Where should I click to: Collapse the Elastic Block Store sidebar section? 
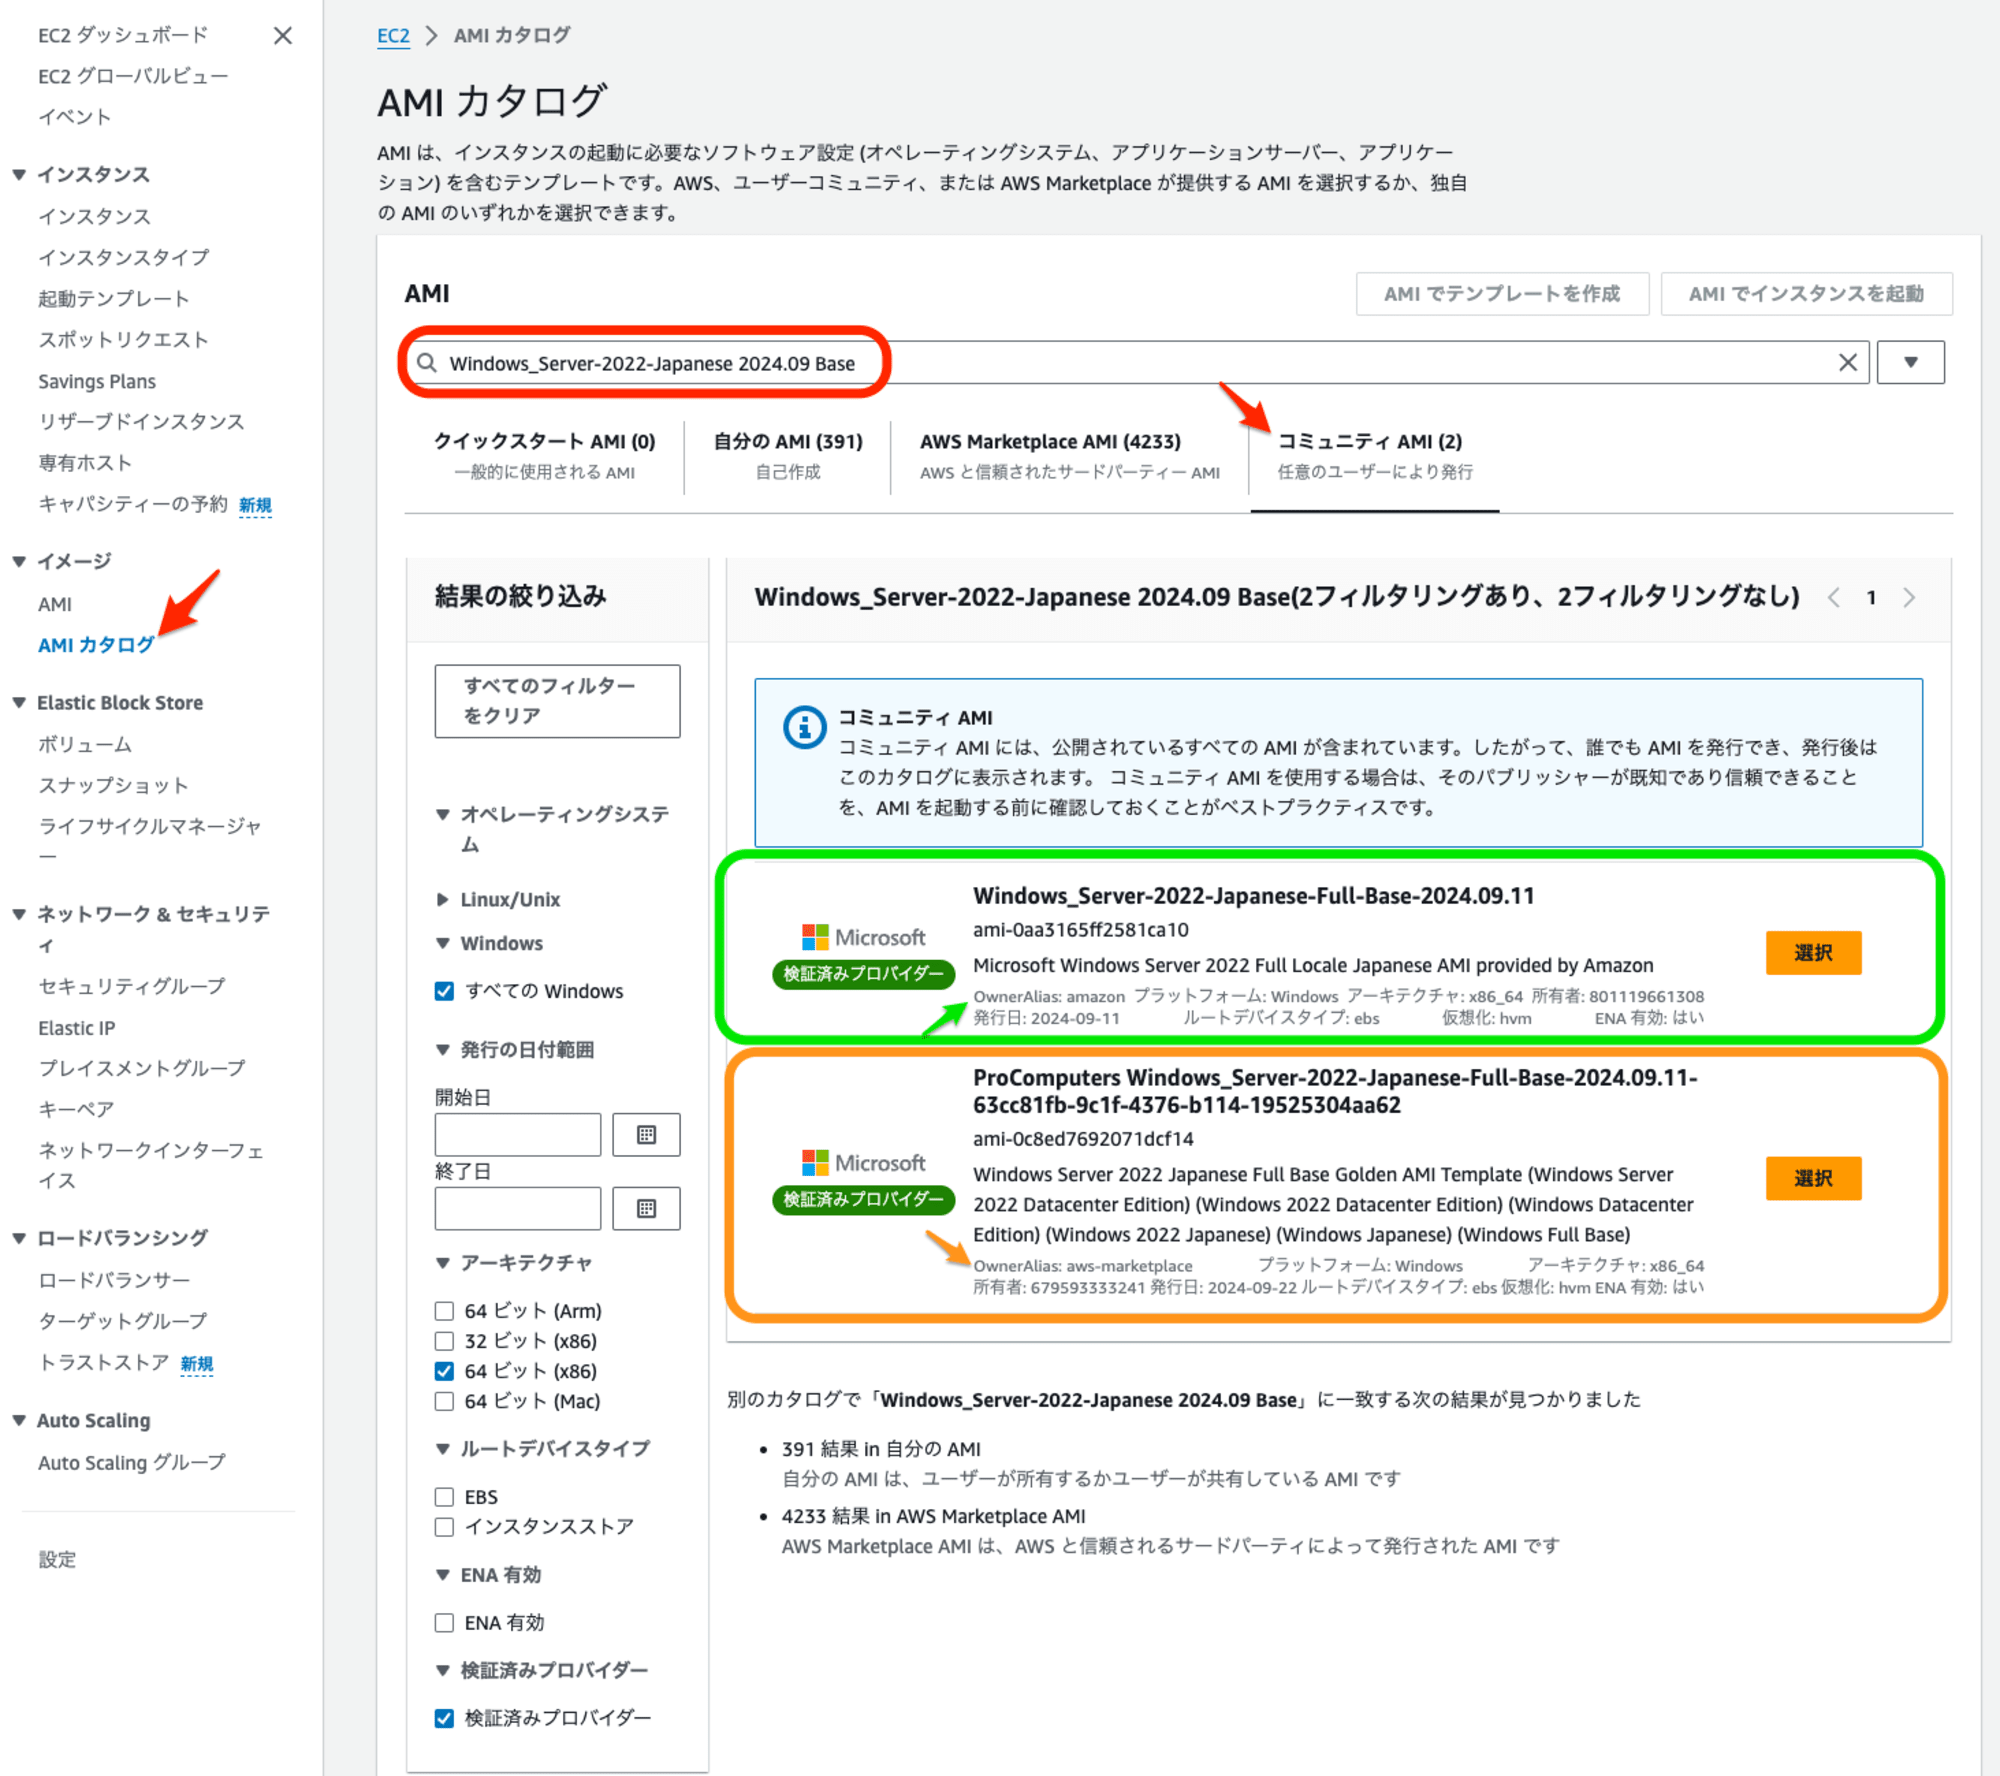tap(19, 703)
